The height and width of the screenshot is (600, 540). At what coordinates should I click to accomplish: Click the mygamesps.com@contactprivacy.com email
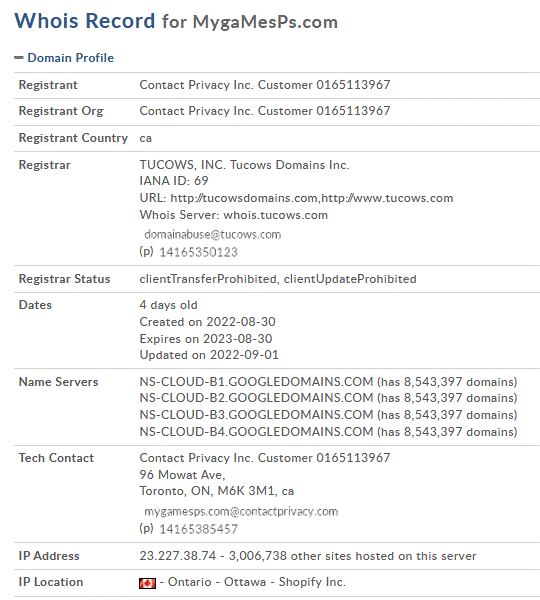241,512
